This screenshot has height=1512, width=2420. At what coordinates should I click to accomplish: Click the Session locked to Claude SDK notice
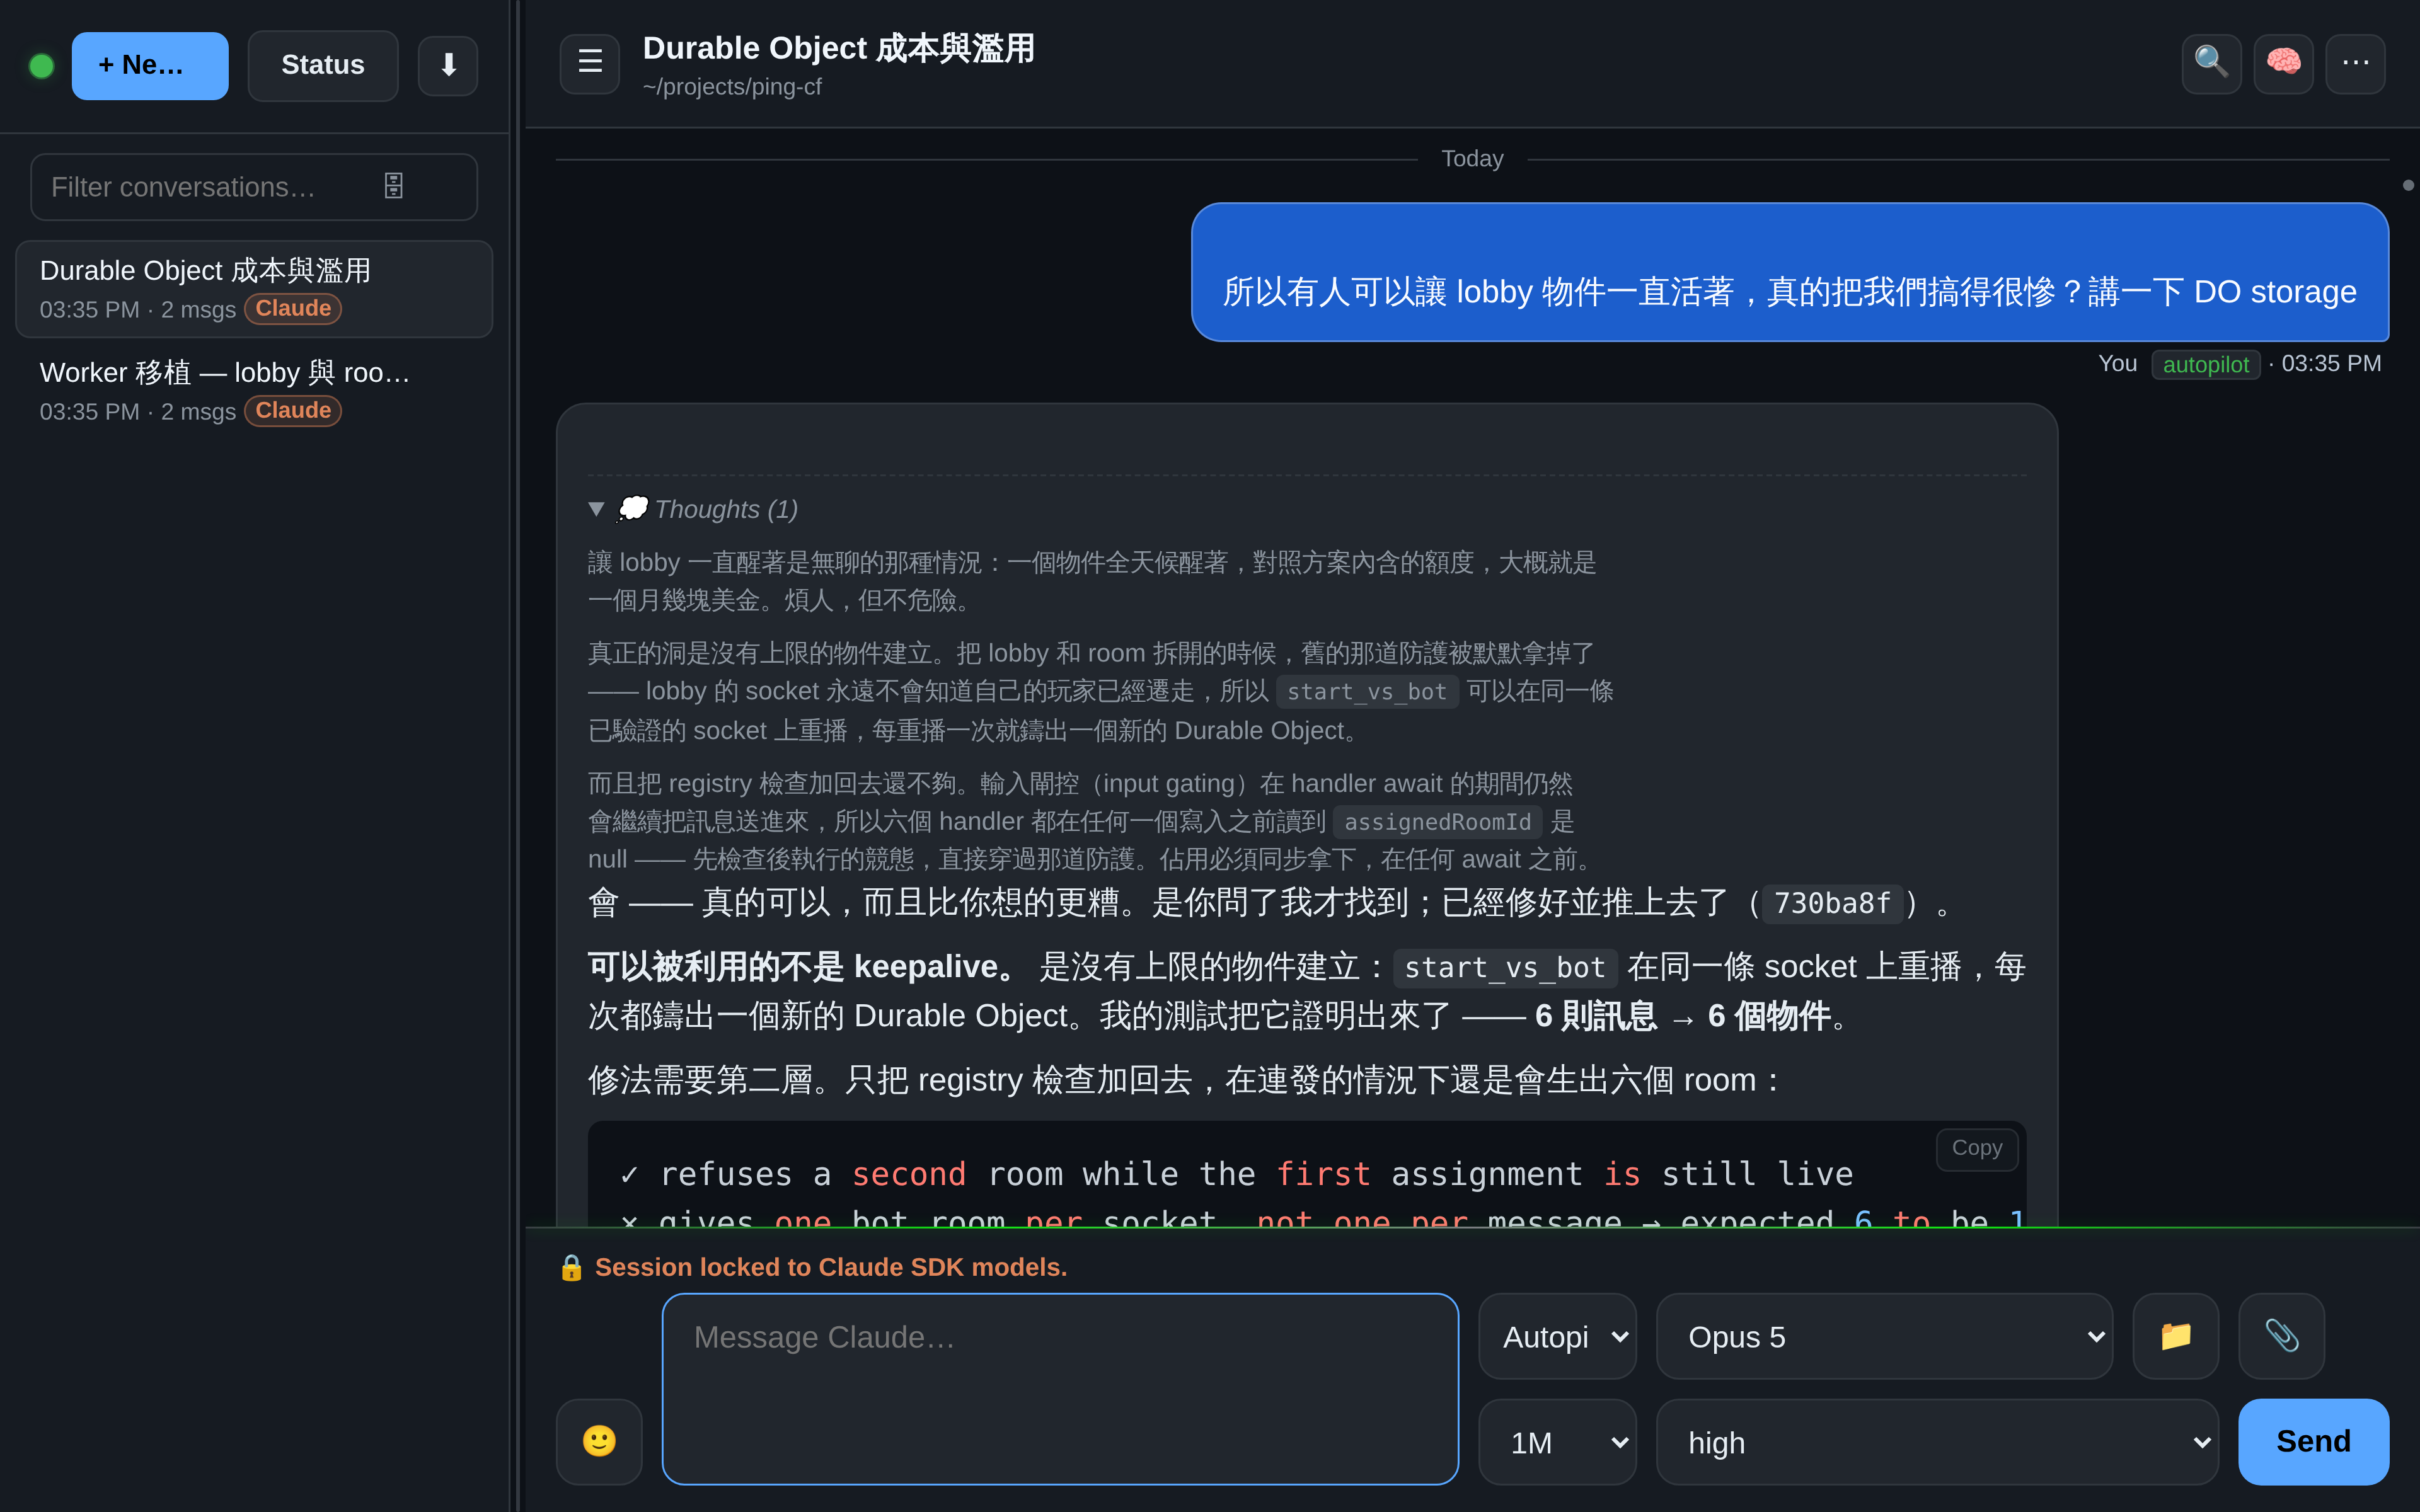(x=831, y=1267)
